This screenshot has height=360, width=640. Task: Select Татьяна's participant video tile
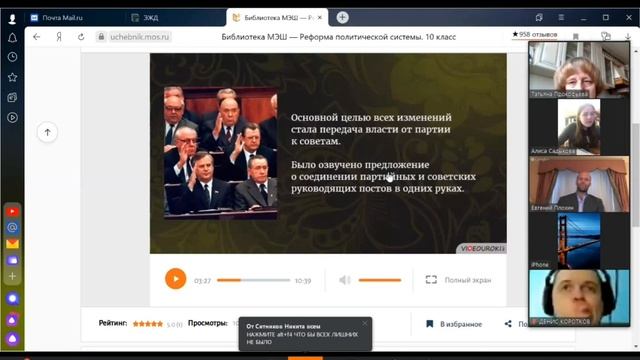pos(579,70)
